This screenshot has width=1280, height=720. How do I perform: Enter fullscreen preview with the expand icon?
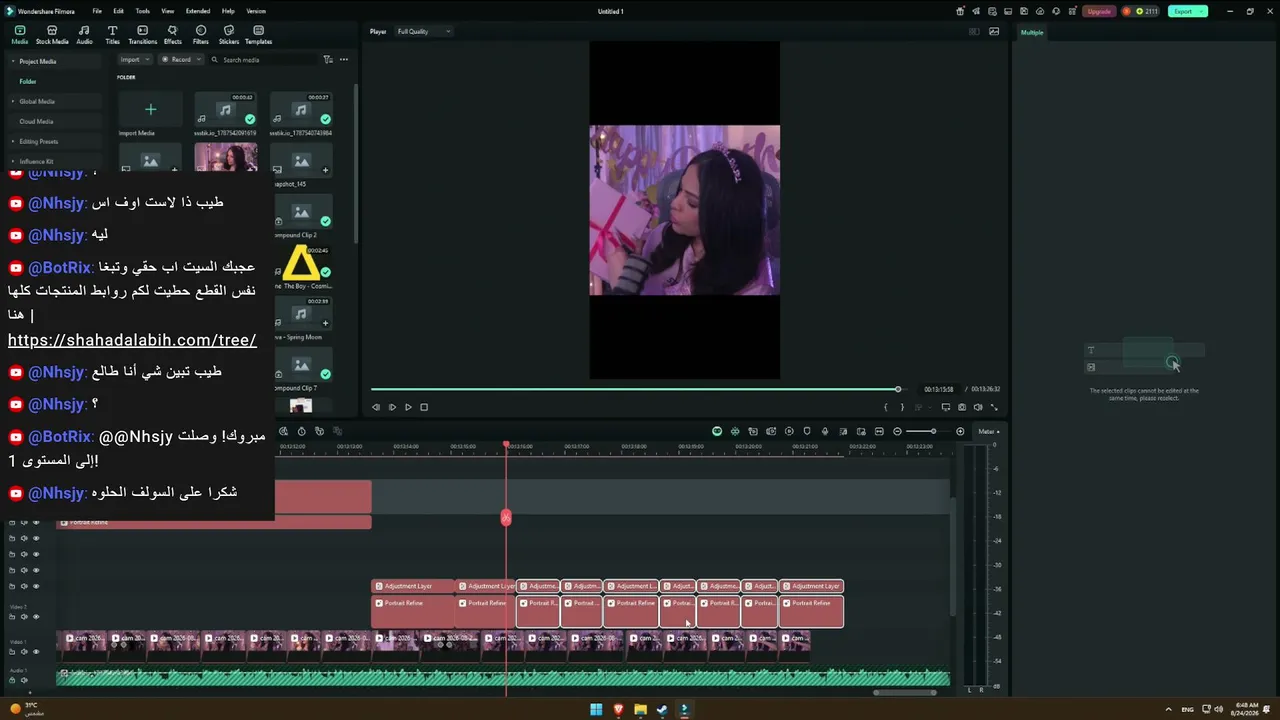tap(994, 407)
